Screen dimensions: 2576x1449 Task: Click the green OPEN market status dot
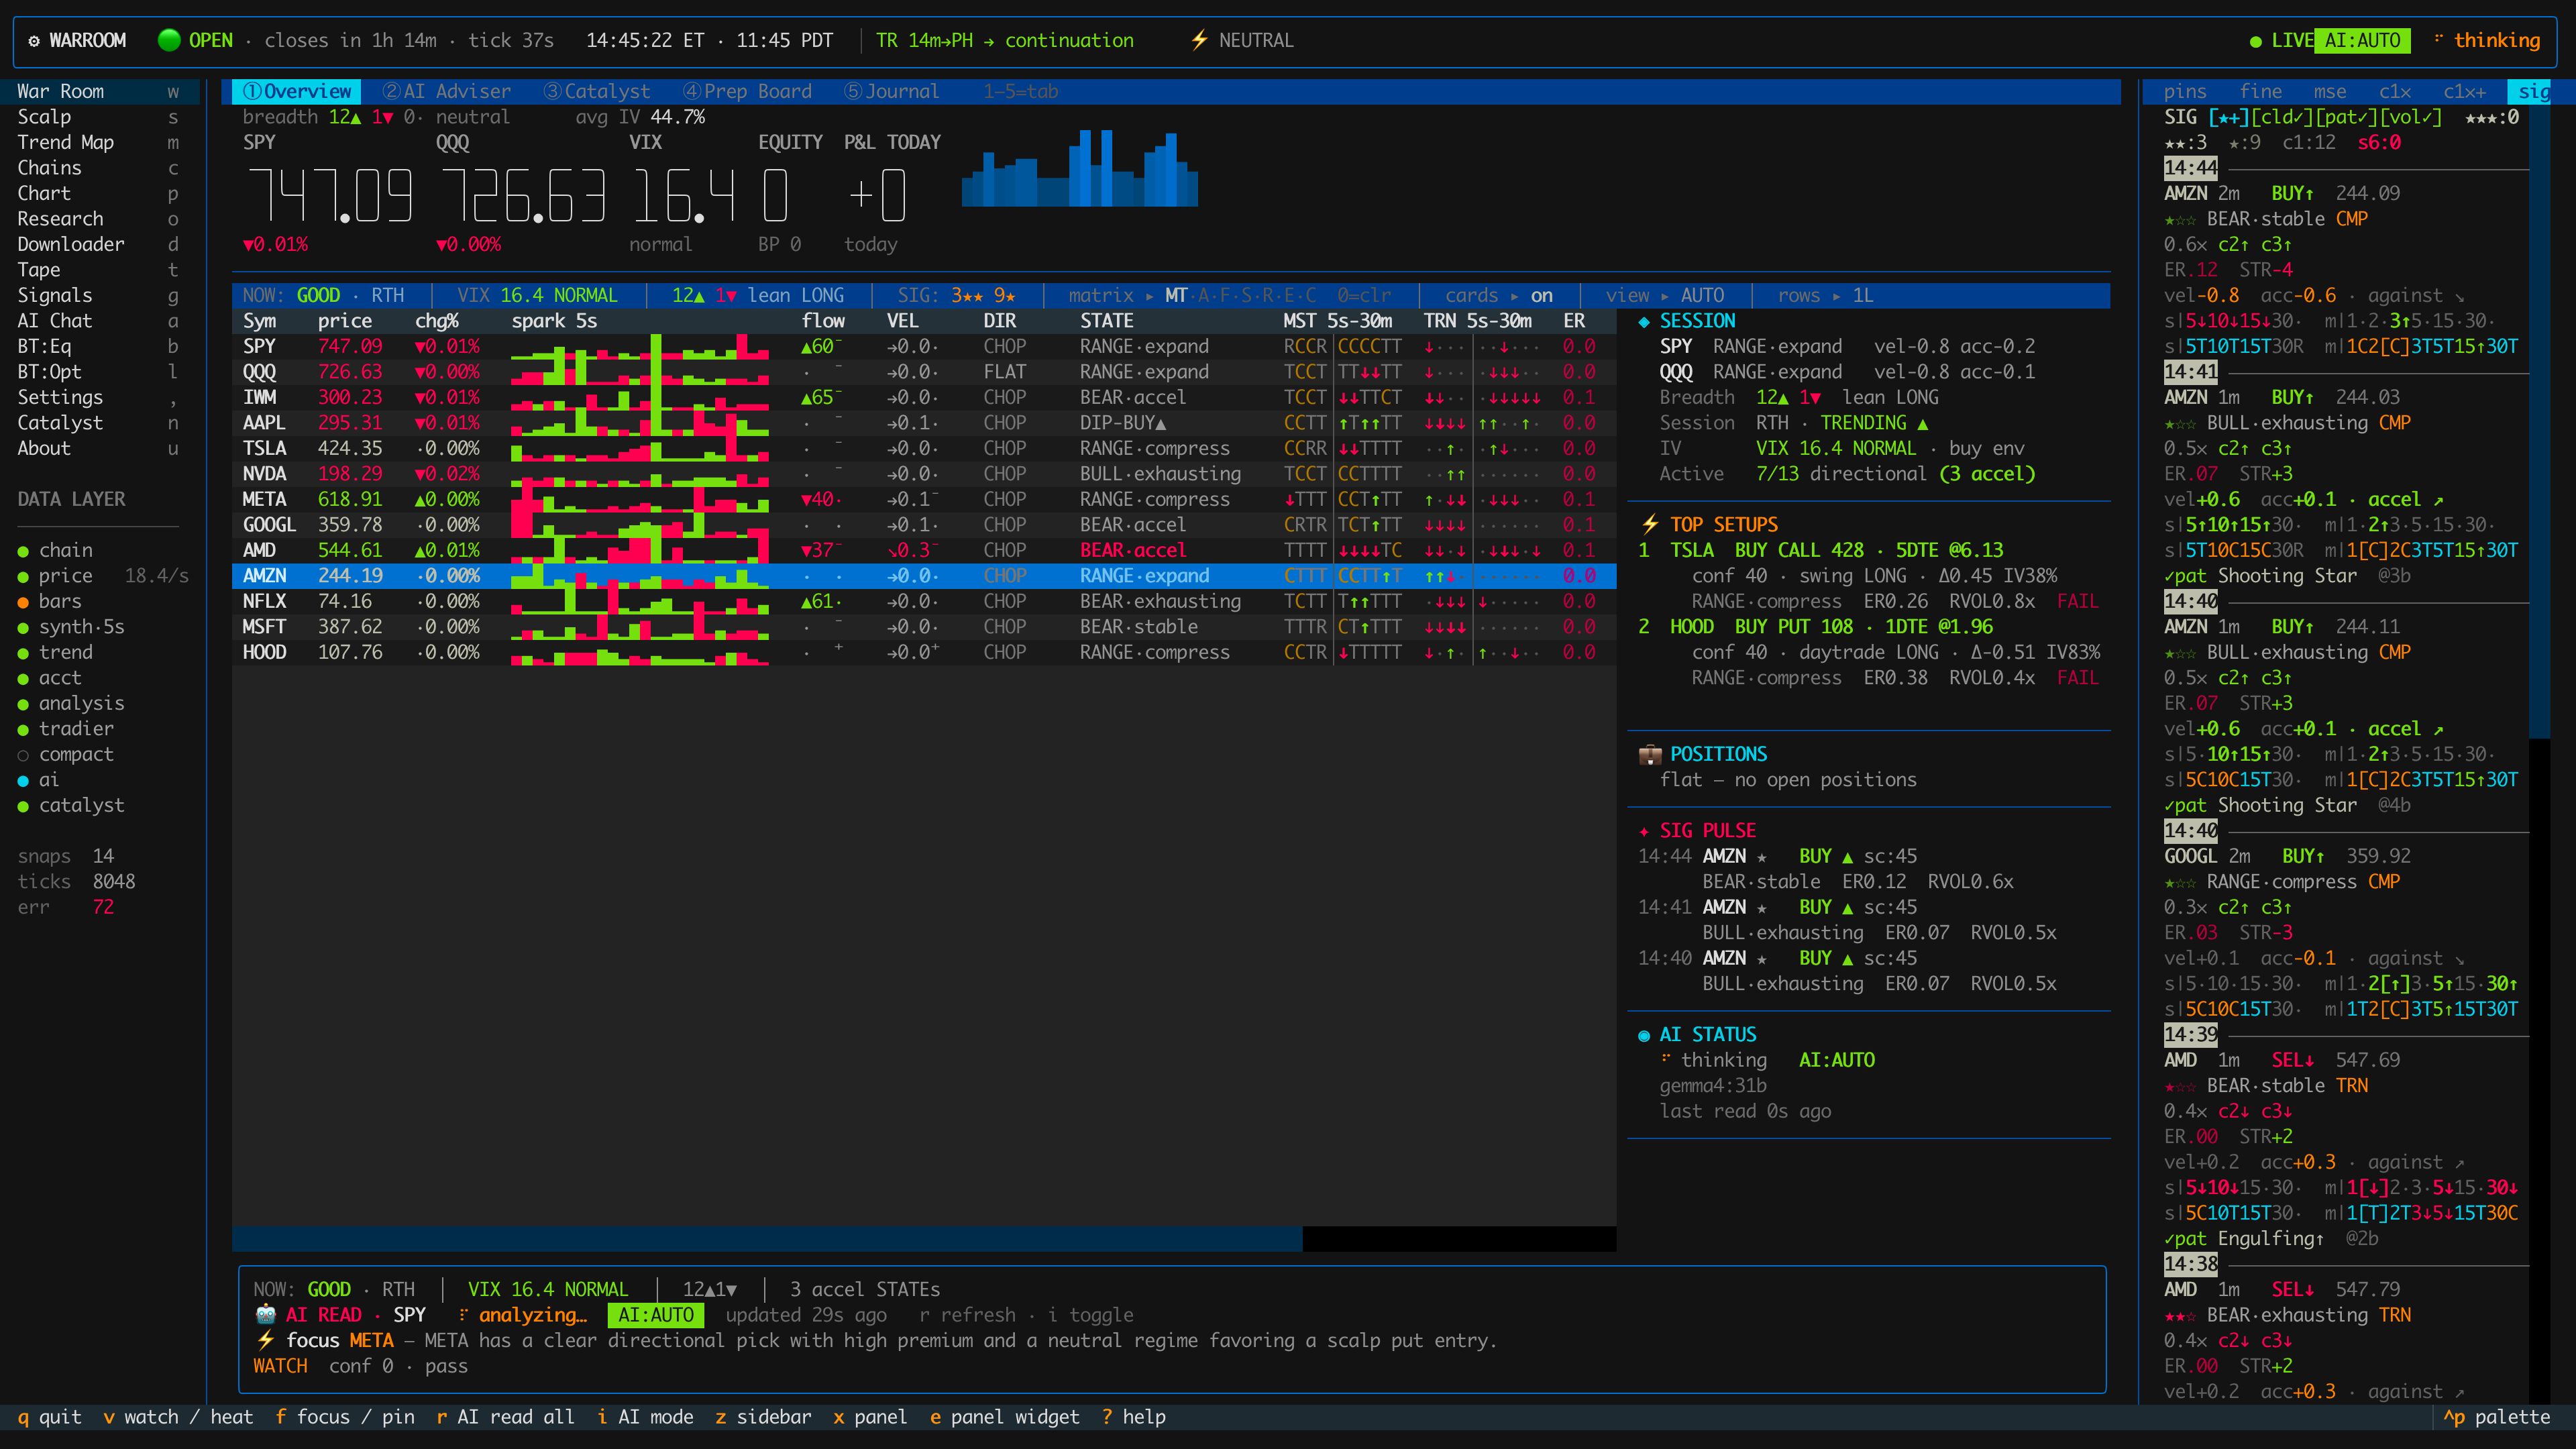(x=169, y=40)
